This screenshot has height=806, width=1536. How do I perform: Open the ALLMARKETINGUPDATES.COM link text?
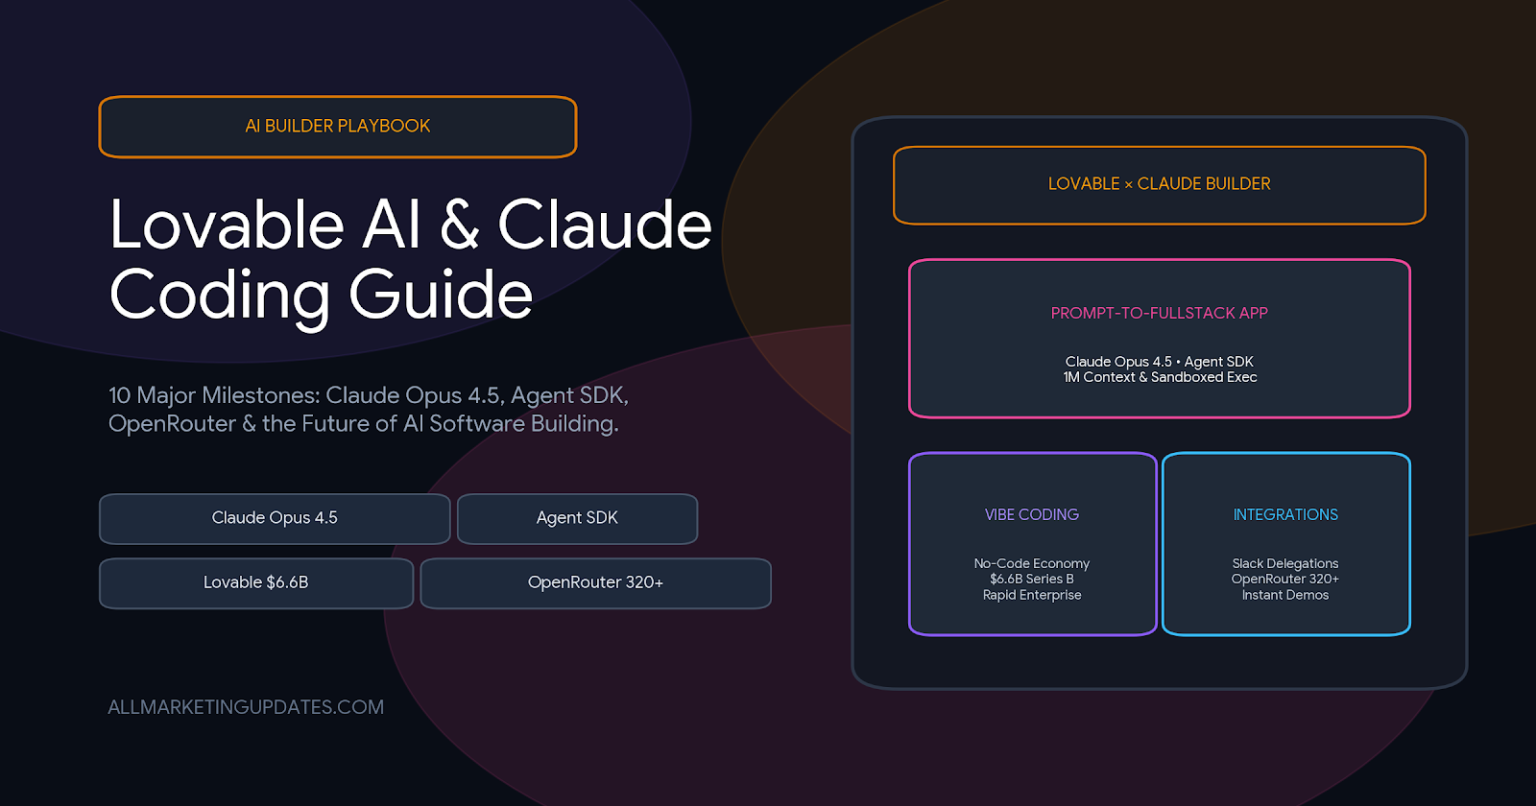[x=246, y=707]
